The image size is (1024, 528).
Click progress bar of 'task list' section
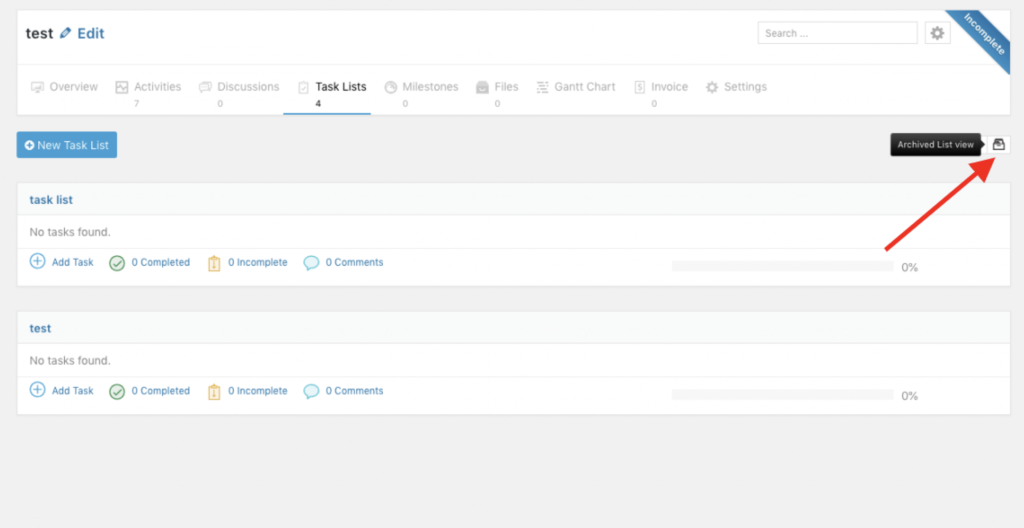click(782, 266)
